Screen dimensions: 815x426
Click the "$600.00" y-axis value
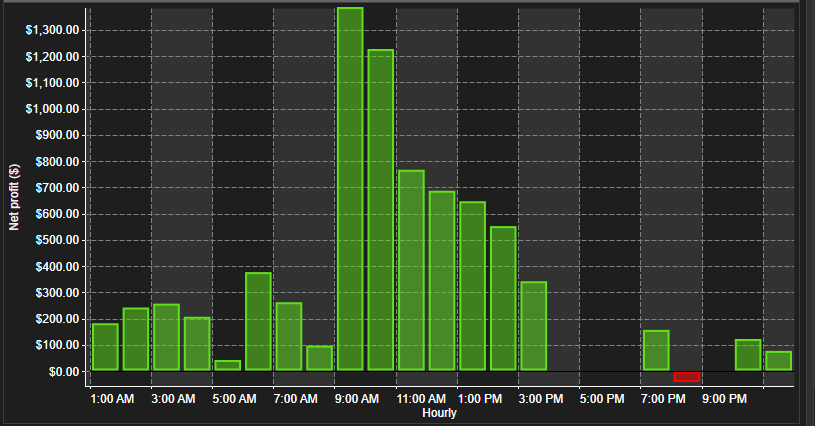(x=57, y=214)
